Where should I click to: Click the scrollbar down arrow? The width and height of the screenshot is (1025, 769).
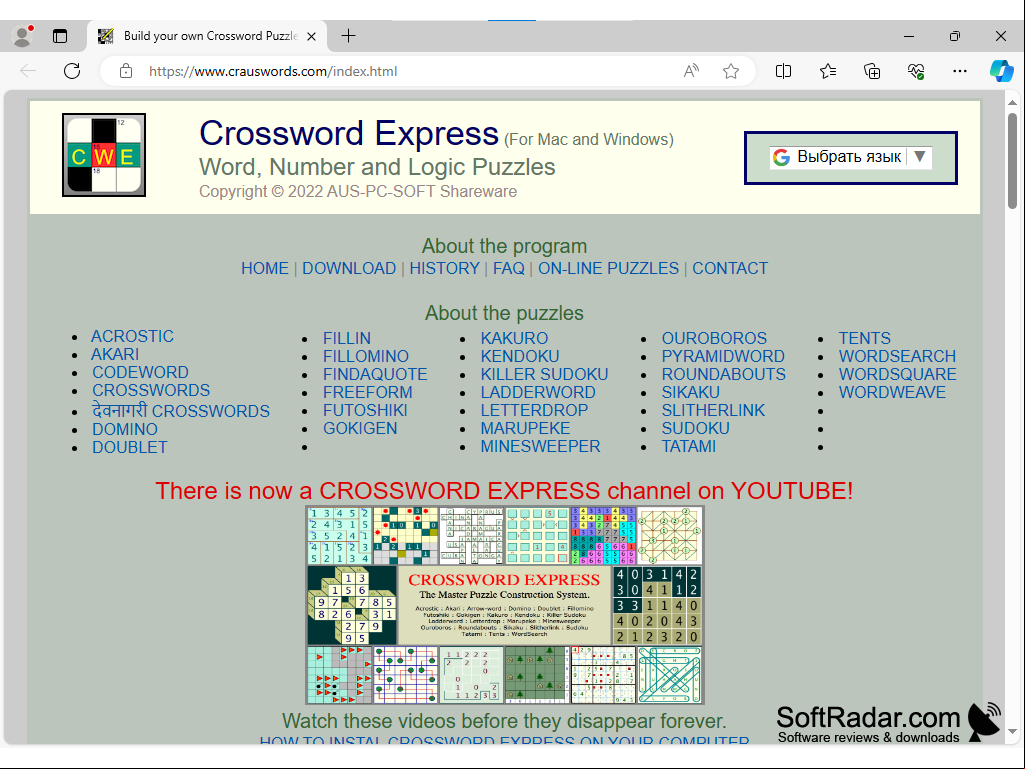(1012, 732)
